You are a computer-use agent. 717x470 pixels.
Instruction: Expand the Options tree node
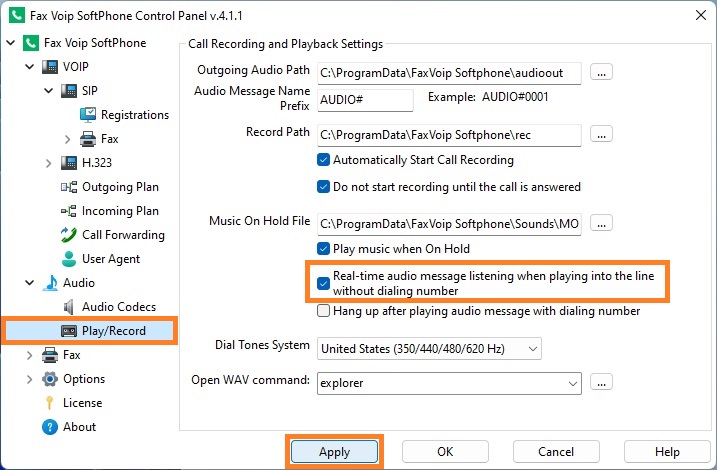[30, 379]
